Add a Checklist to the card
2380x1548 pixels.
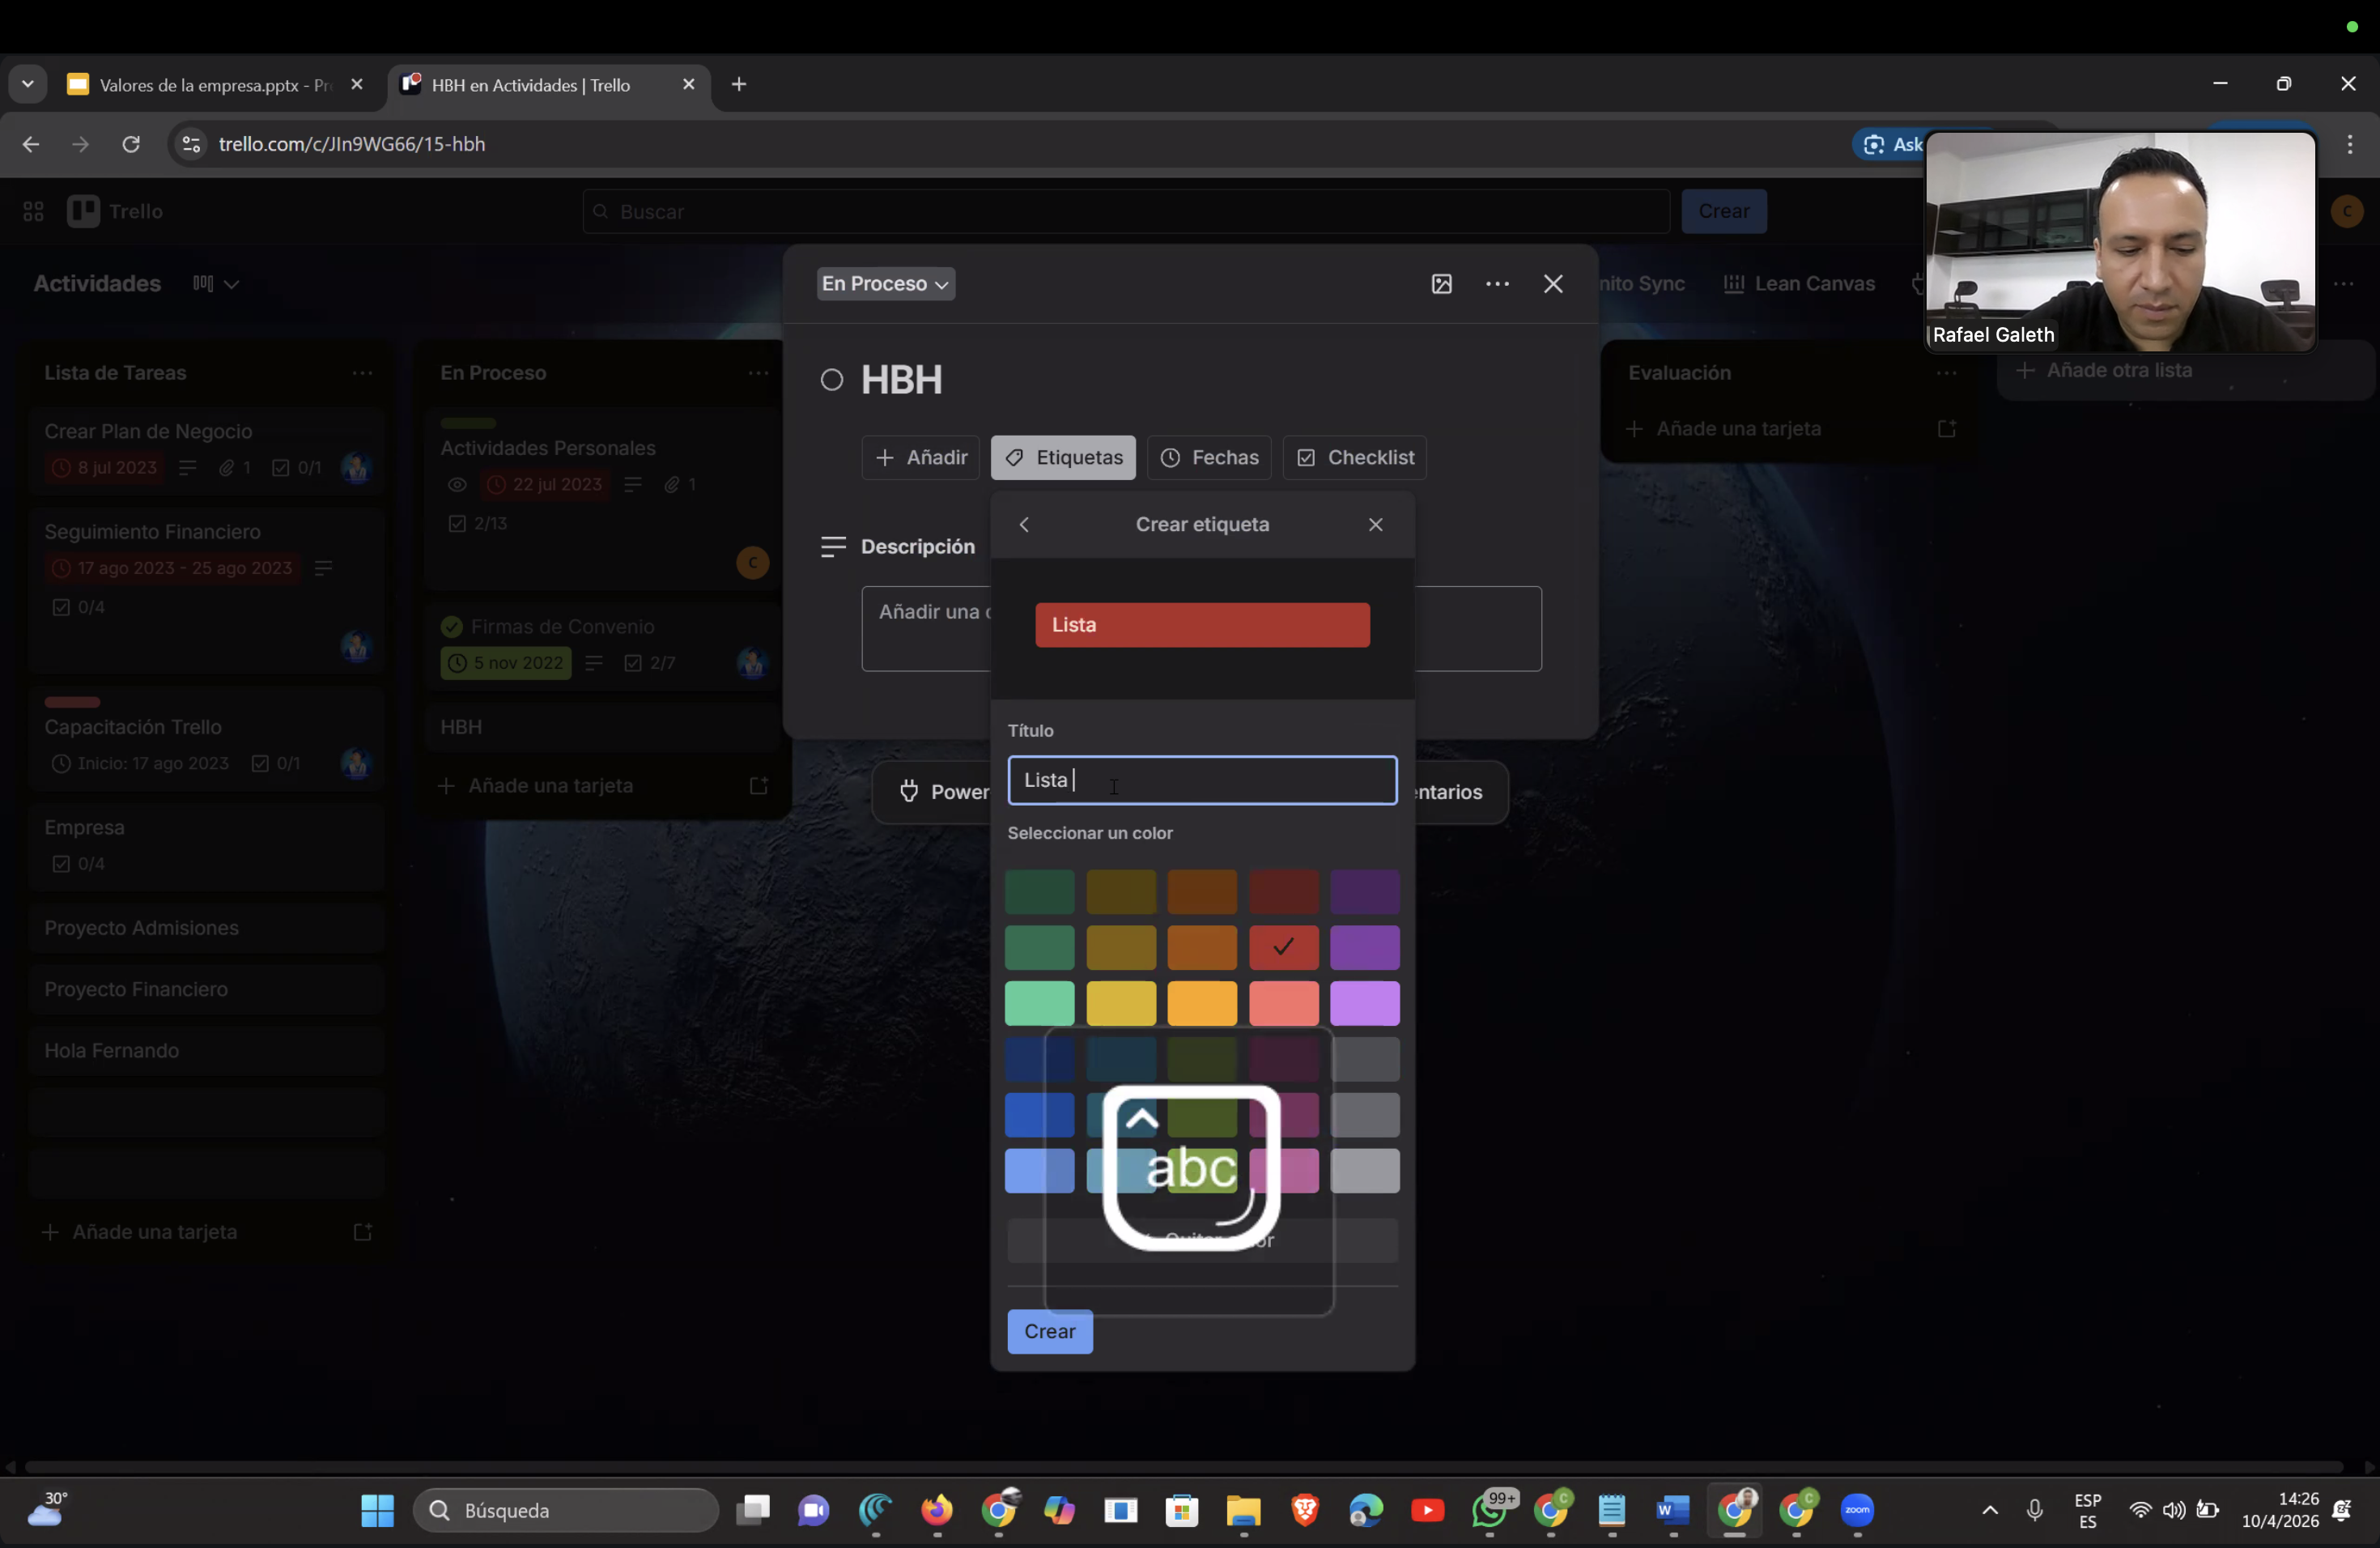1354,457
